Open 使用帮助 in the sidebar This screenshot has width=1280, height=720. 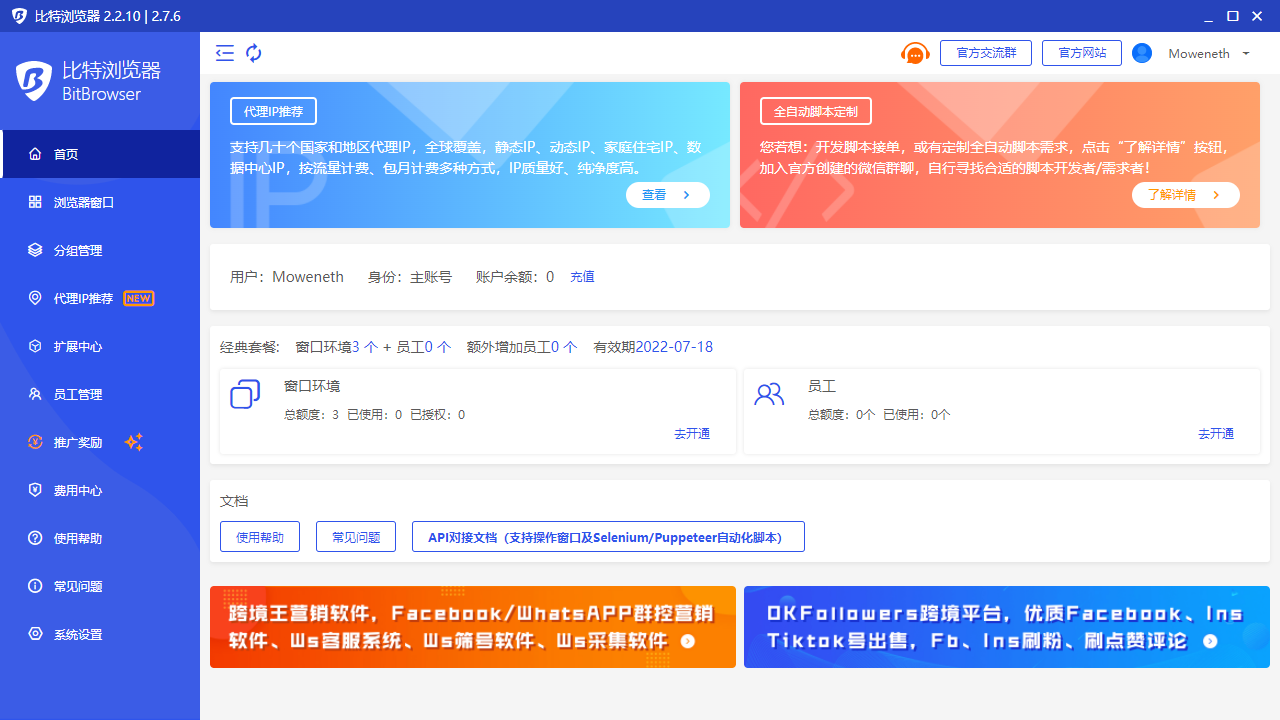(100, 538)
